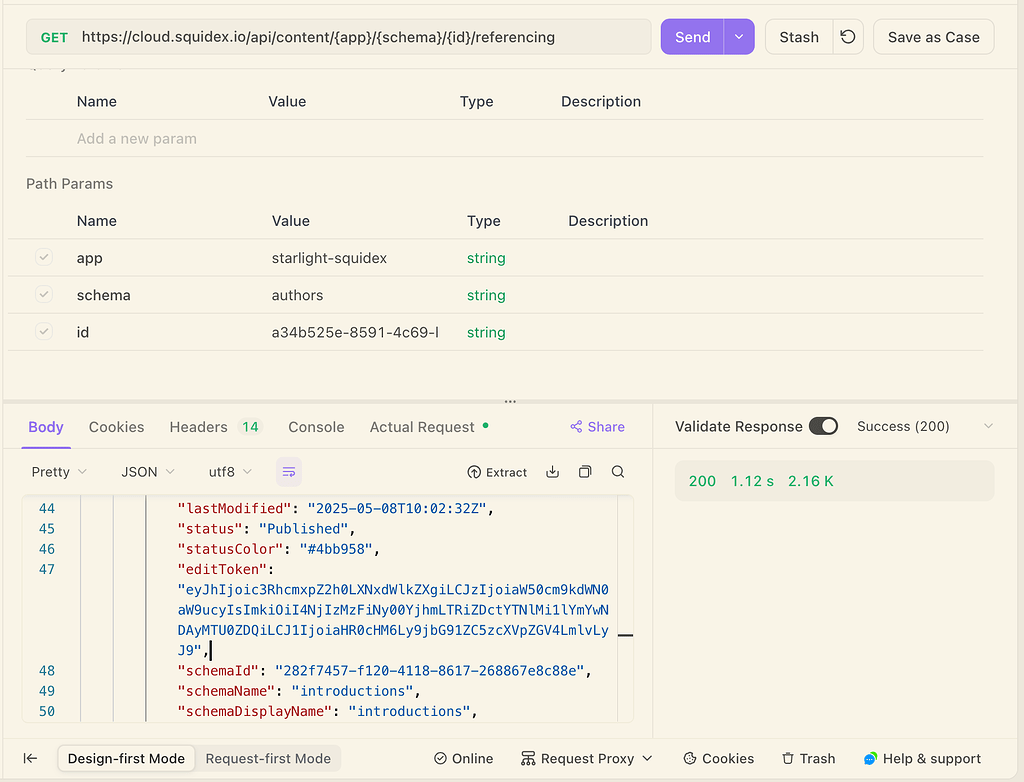Switch to the Headers tab
The image size is (1024, 782).
(198, 426)
